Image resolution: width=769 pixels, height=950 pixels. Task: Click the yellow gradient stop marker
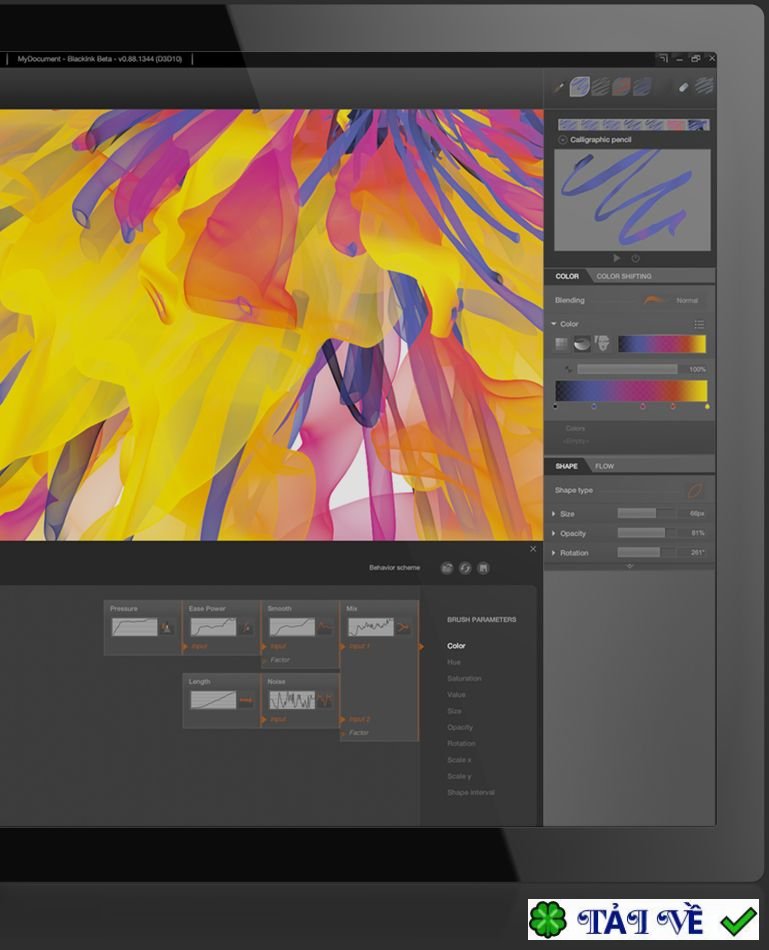(707, 407)
